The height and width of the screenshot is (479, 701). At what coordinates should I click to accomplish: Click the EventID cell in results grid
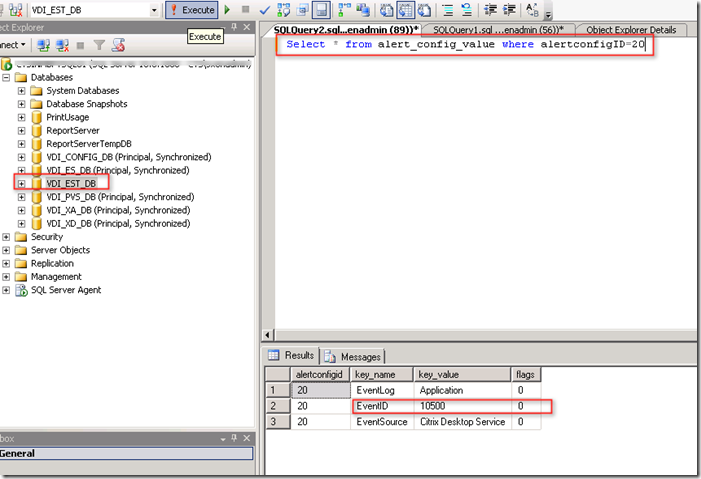tap(382, 406)
